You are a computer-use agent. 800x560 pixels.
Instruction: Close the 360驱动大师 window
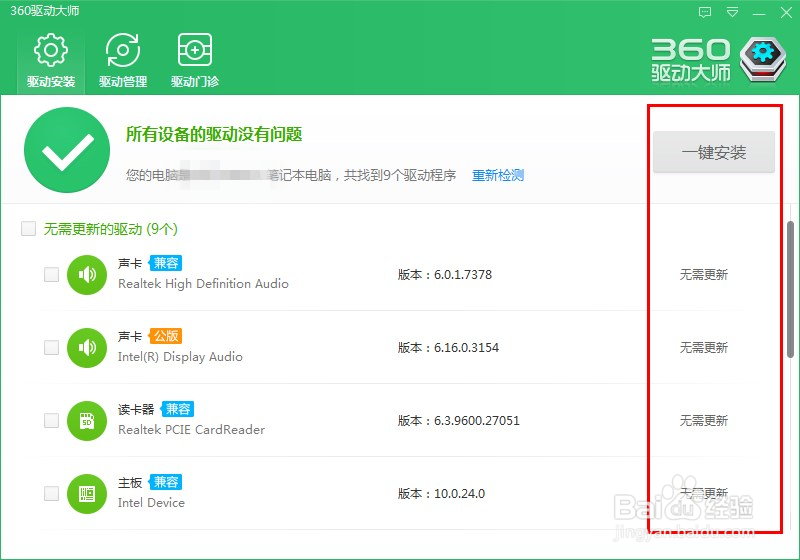pyautogui.click(x=786, y=13)
